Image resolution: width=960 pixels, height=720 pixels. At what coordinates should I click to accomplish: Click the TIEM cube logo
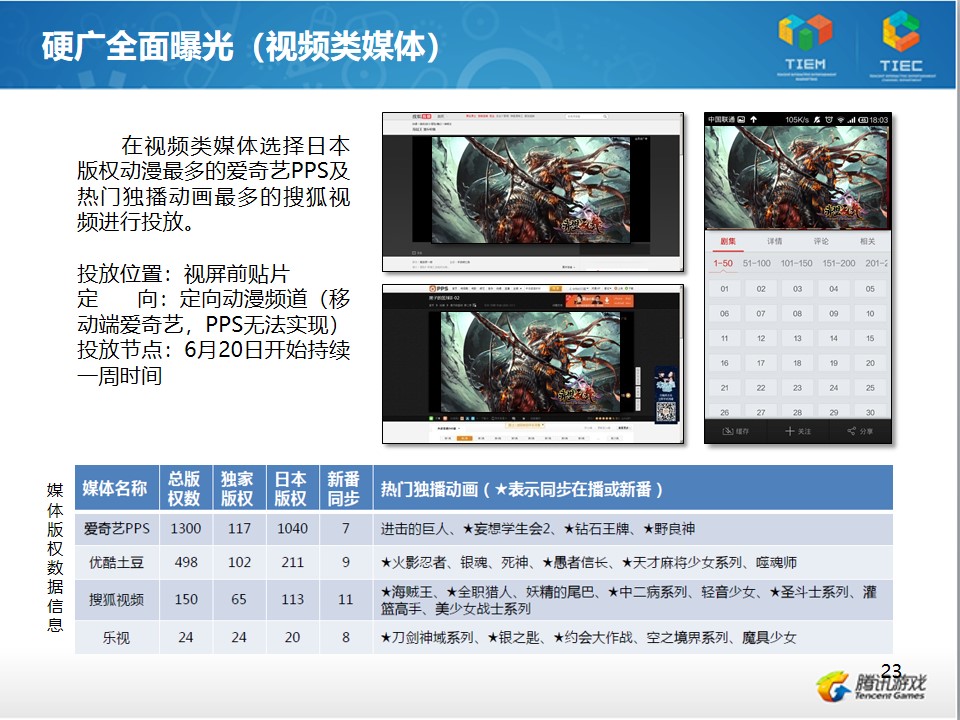click(805, 32)
